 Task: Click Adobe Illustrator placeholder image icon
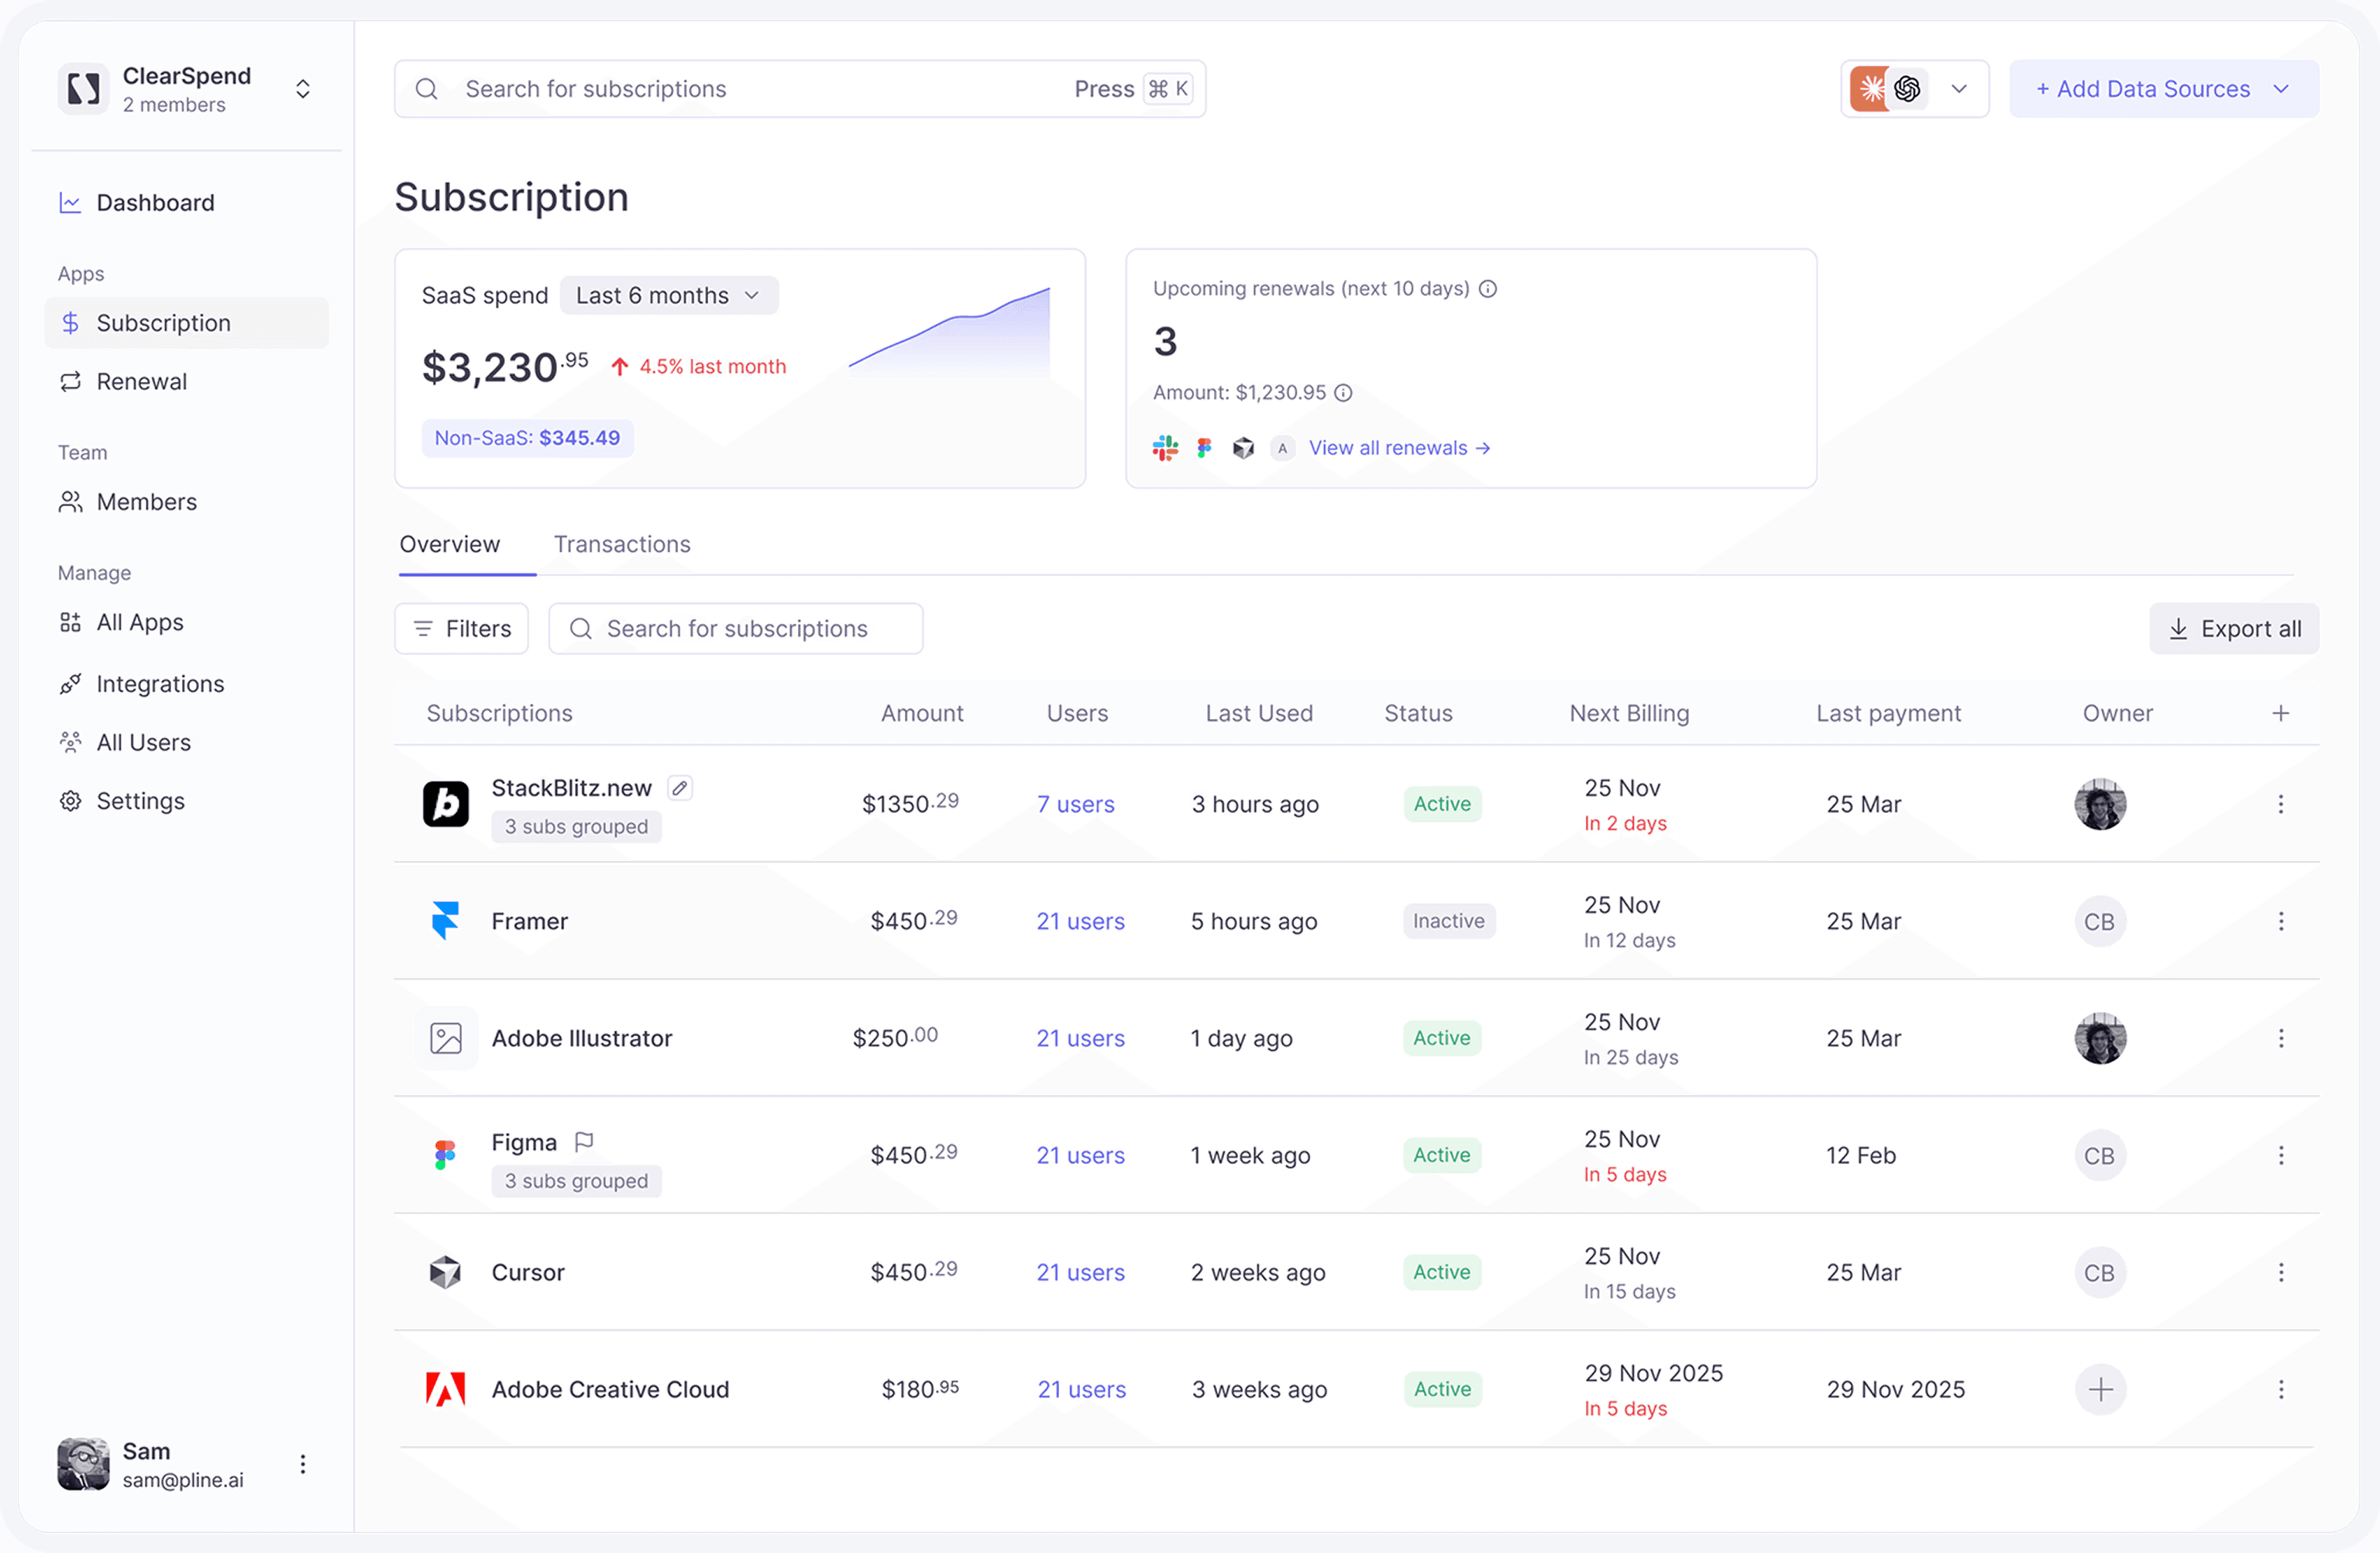coord(446,1039)
